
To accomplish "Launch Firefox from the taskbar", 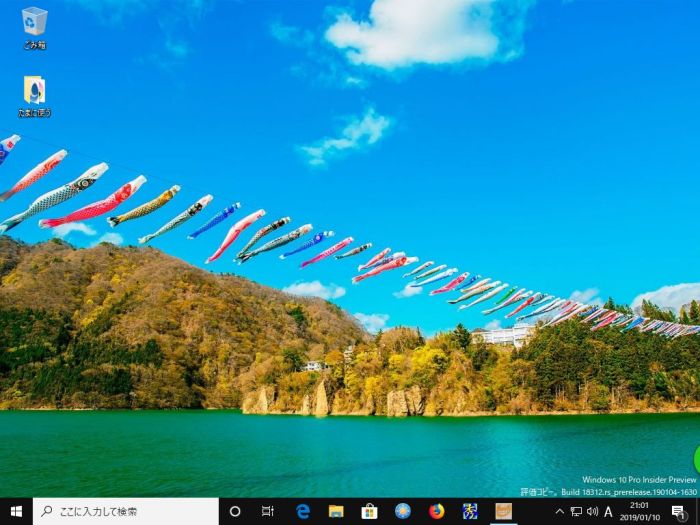I will tap(436, 511).
